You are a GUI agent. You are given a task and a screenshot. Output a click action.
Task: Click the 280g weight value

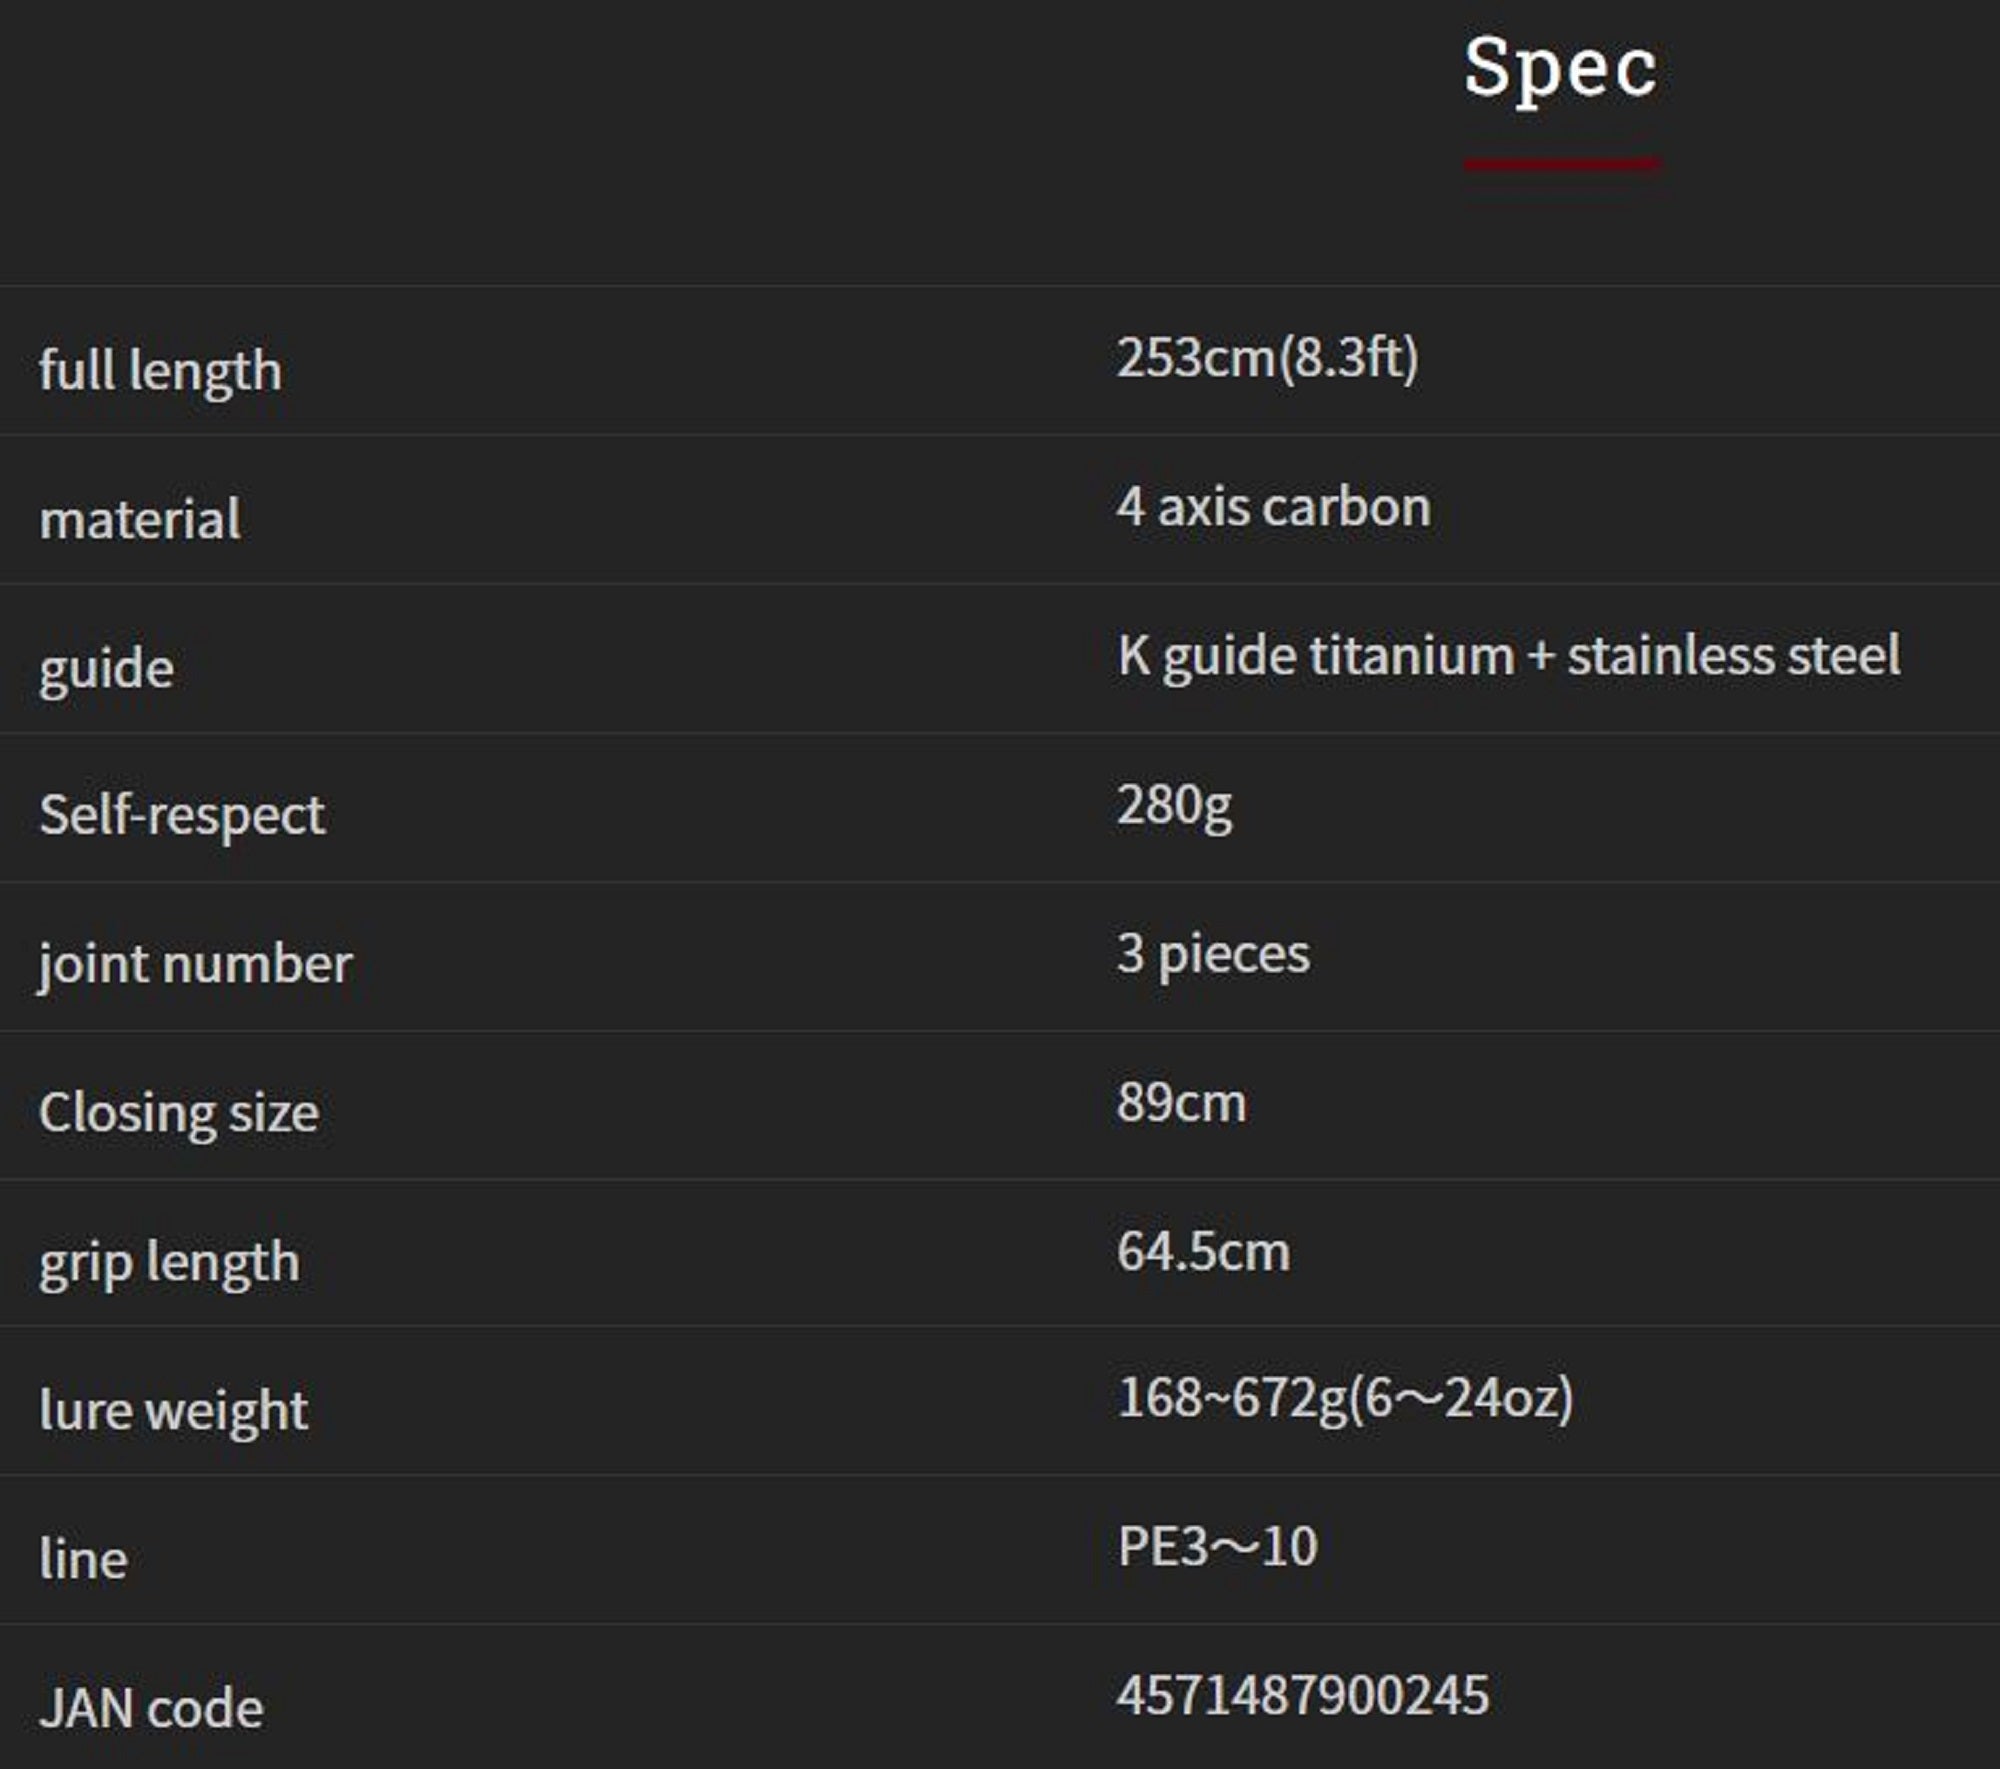click(1174, 805)
